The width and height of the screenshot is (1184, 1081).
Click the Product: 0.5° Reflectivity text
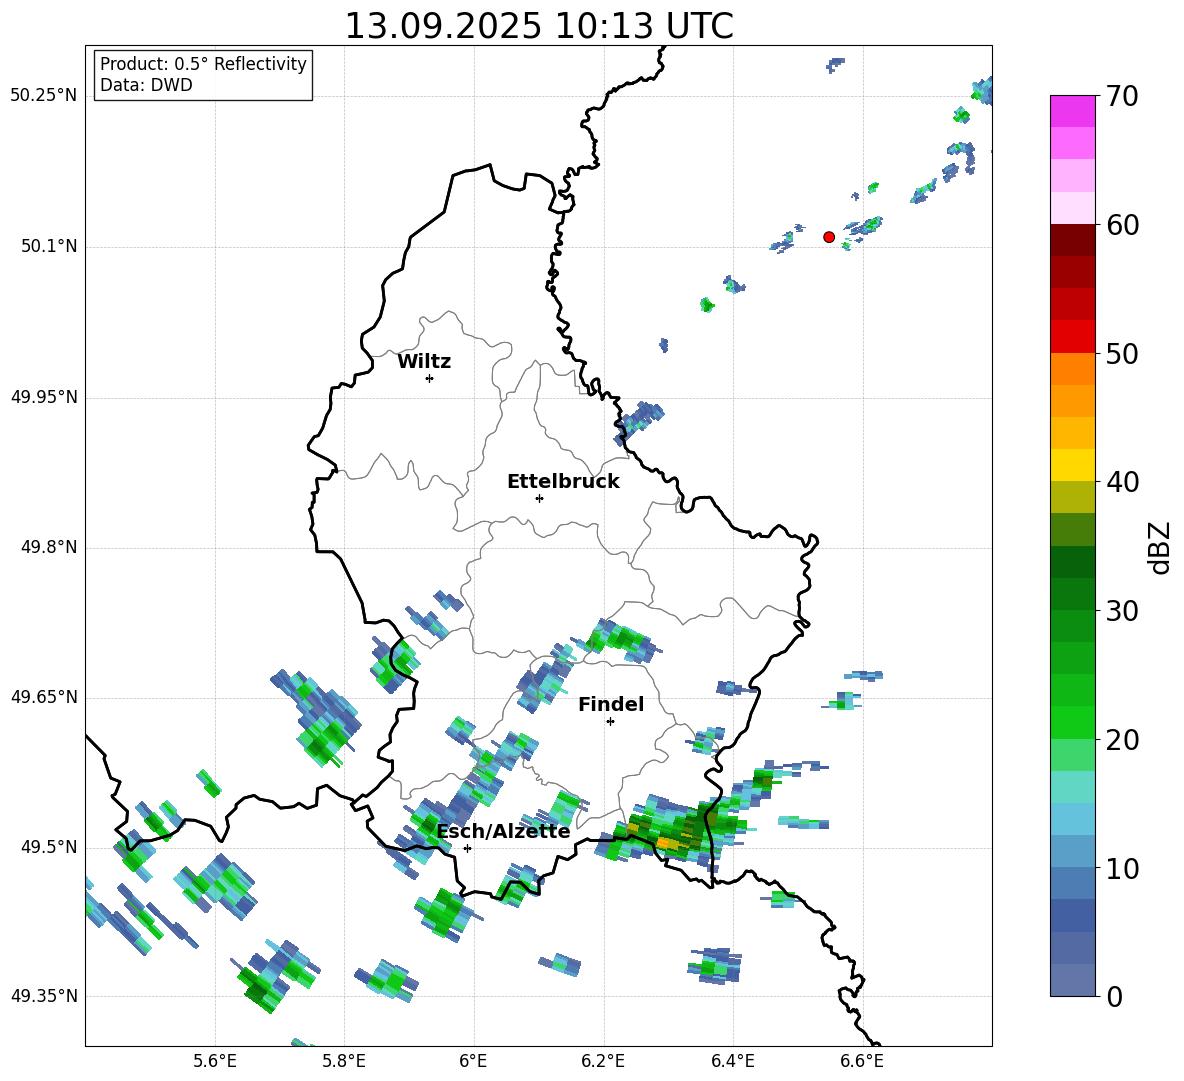coord(203,64)
